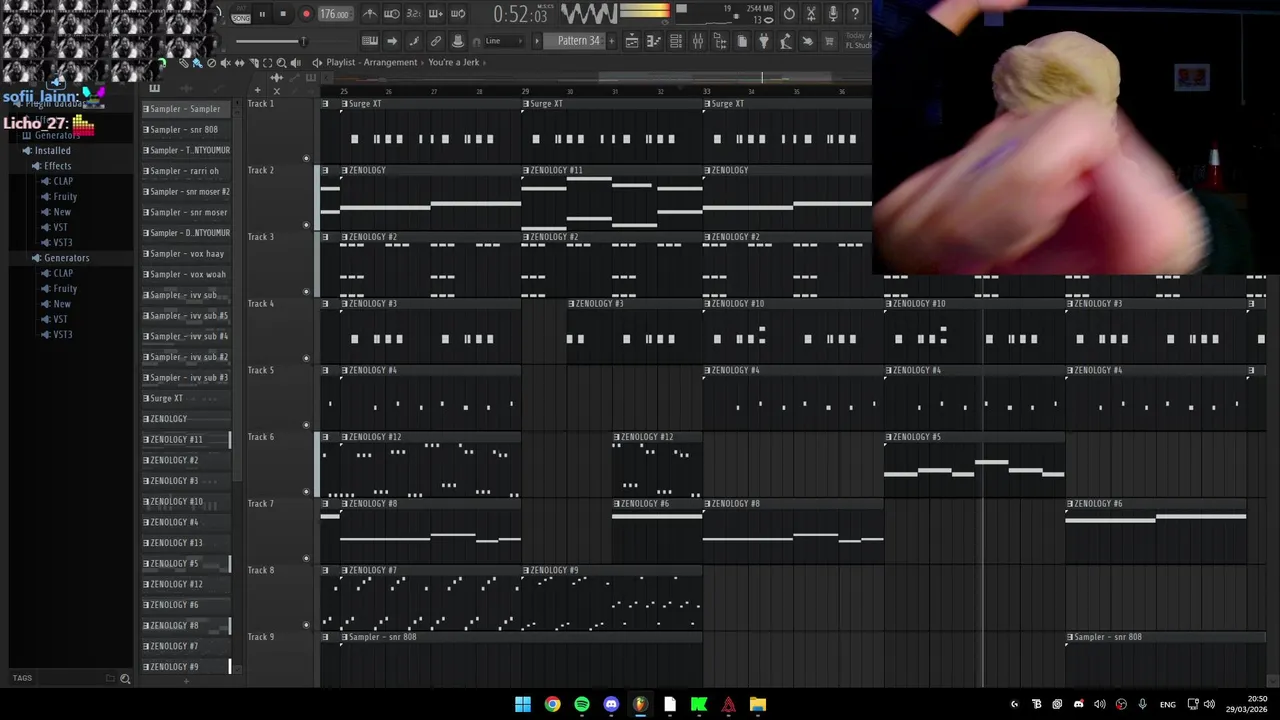Mute Track 6 using its dot
The width and height of the screenshot is (1280, 720).
pos(306,491)
